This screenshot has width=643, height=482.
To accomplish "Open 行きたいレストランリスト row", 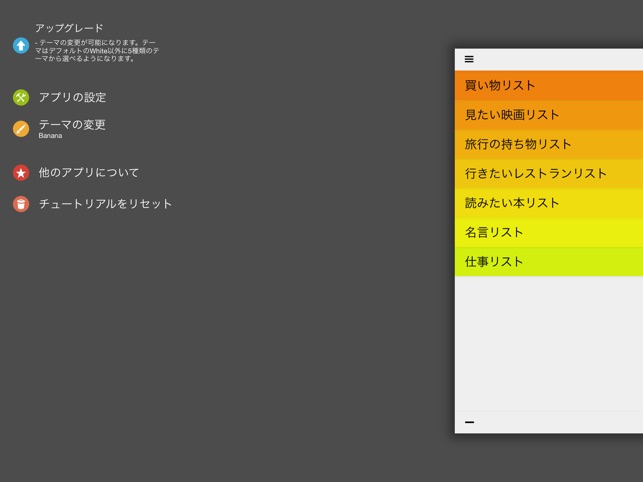I will 549,174.
